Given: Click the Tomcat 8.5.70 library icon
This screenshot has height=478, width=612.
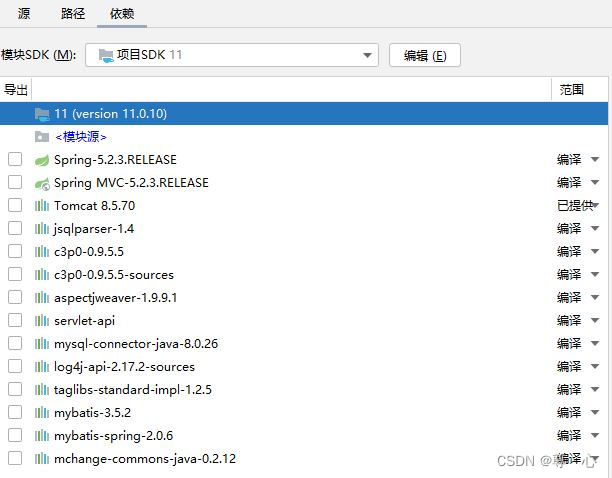Looking at the screenshot, I should 42,206.
